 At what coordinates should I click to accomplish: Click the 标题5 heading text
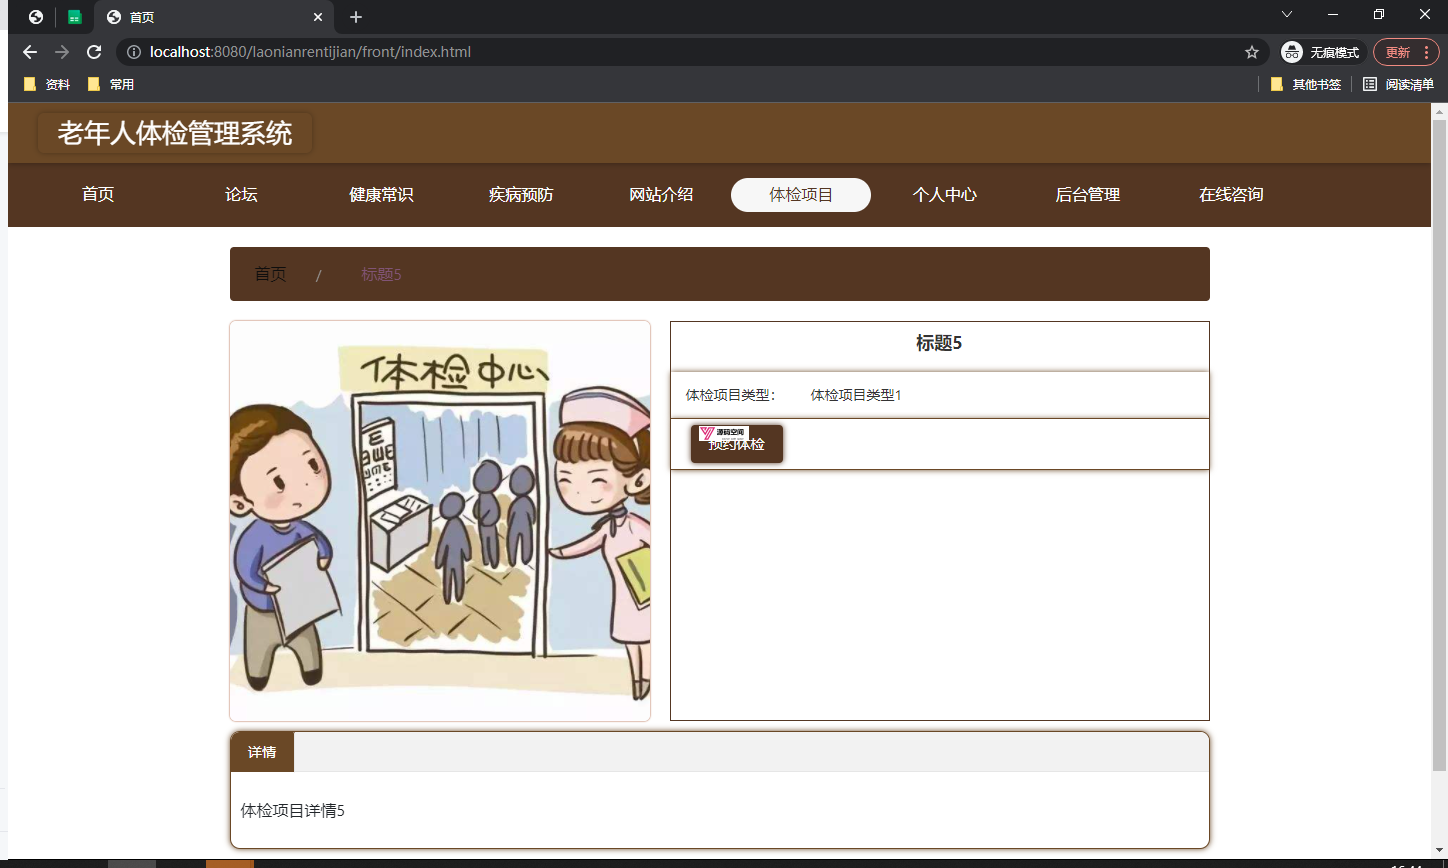939,343
